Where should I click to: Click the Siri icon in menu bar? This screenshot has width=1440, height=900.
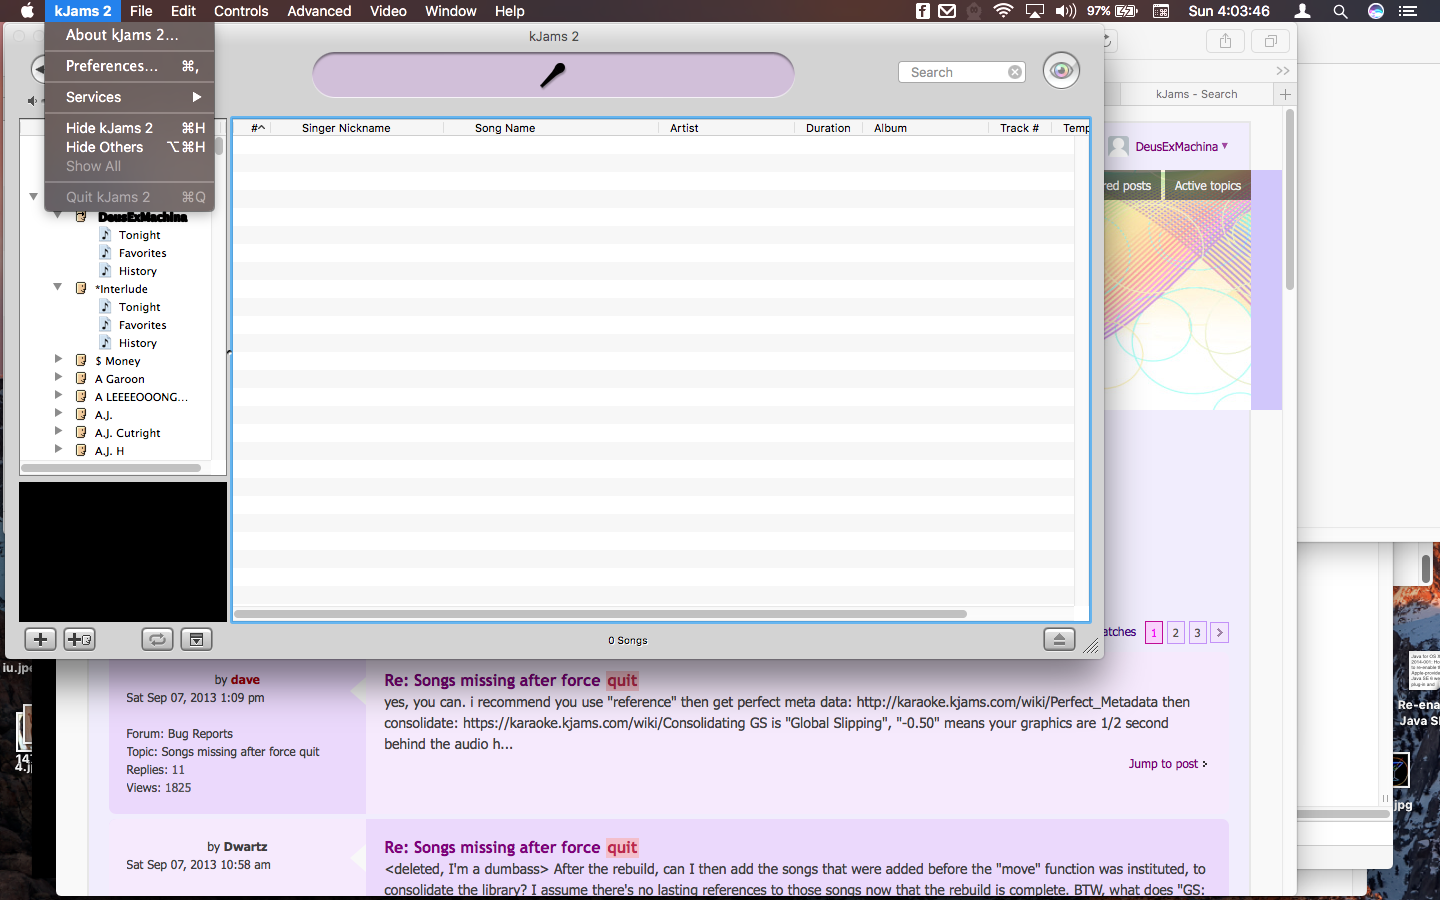coord(1376,11)
